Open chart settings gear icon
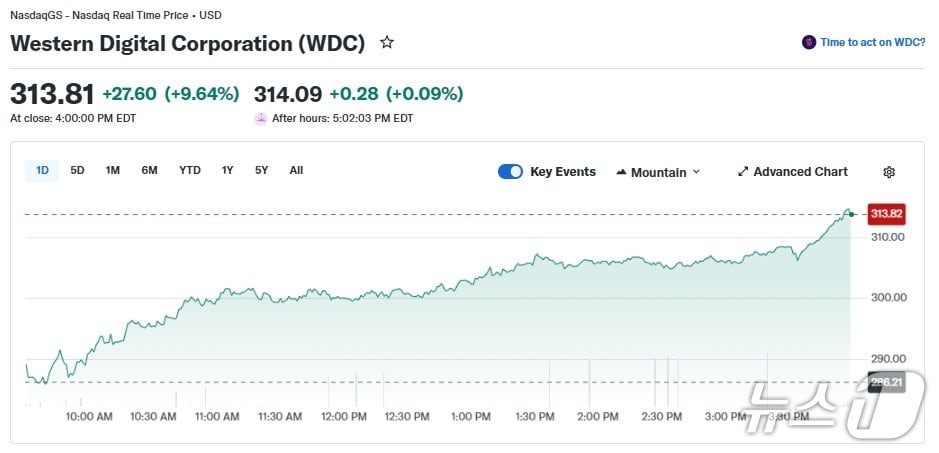The height and width of the screenshot is (453, 939). click(889, 172)
